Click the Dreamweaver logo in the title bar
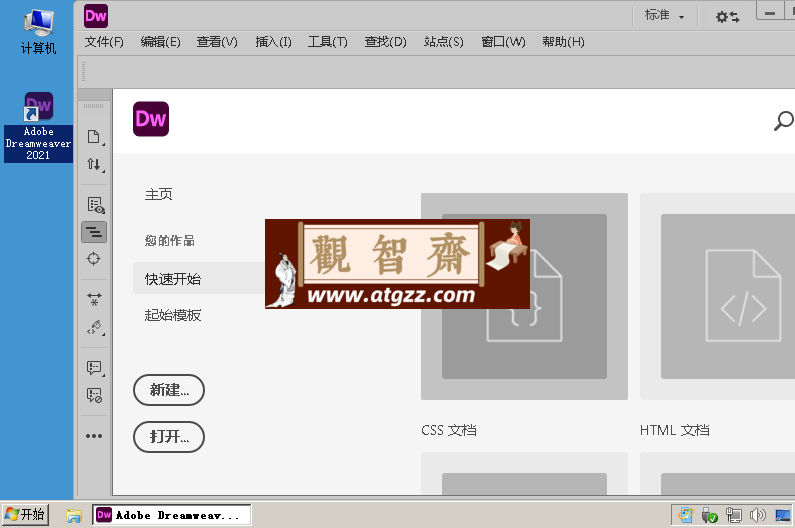795x528 pixels. (x=96, y=16)
